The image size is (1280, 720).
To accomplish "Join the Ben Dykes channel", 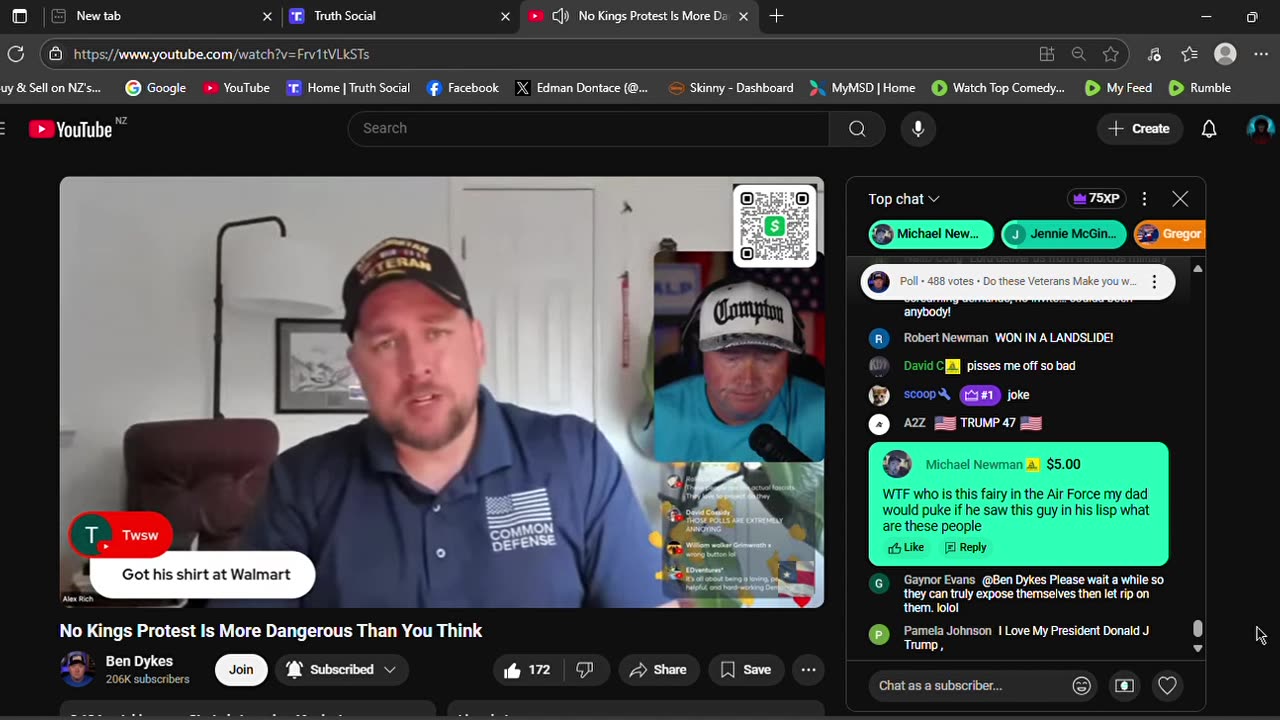I will (x=241, y=669).
